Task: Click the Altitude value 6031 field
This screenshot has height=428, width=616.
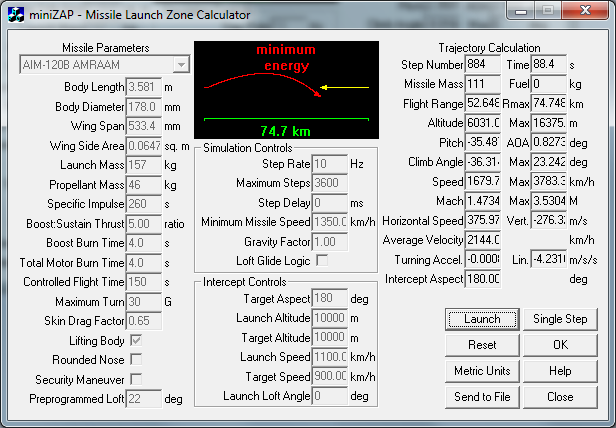Action: (483, 123)
